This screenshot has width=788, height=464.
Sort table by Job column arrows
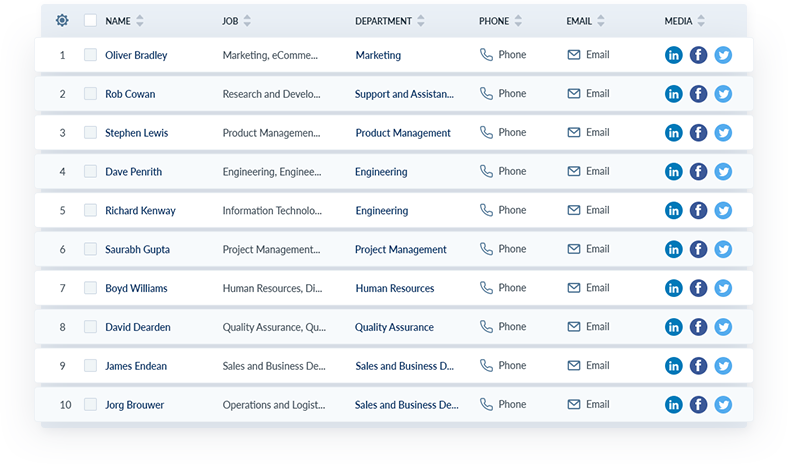coord(247,21)
